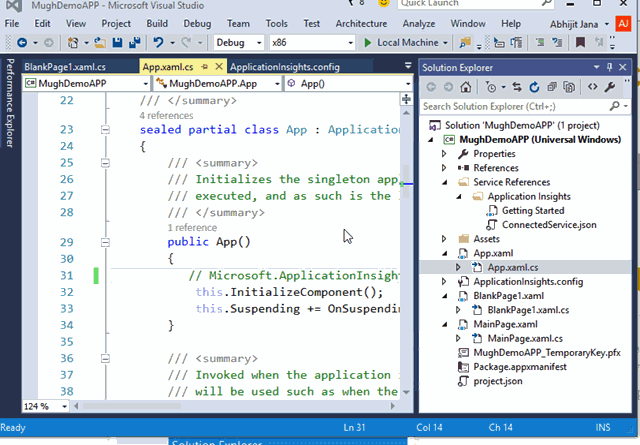Select MughDemoAPP_TemporaryKey.pfx file

[x=547, y=353]
